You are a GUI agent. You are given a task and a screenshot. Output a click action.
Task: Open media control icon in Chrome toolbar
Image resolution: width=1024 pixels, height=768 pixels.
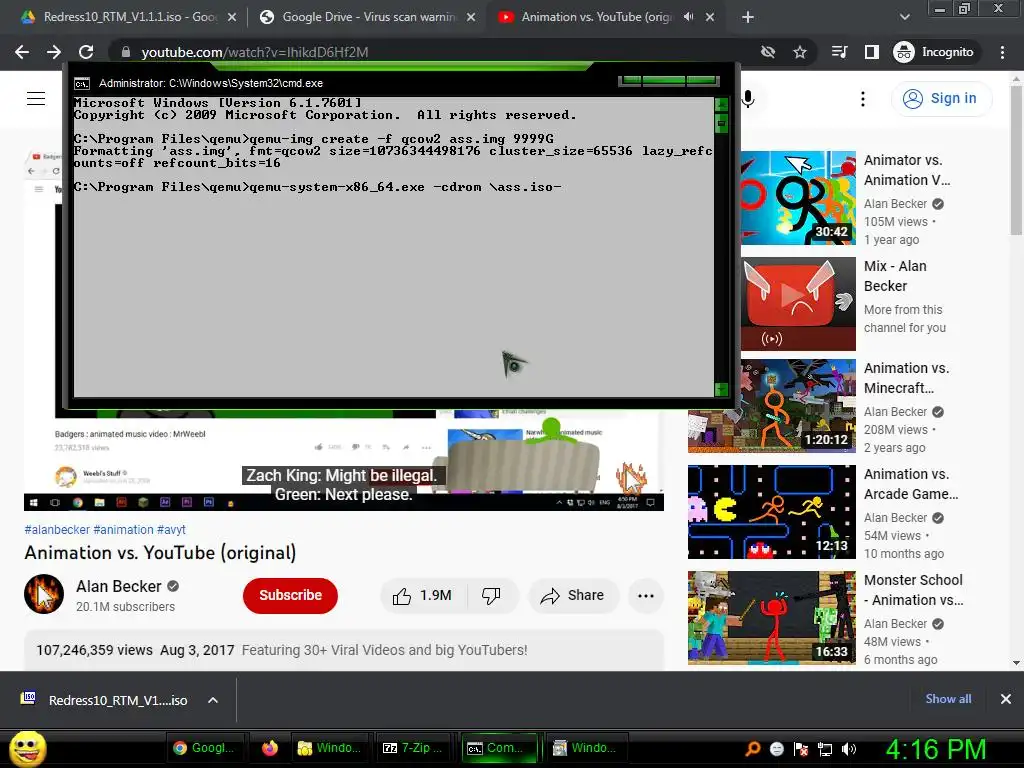pyautogui.click(x=839, y=52)
